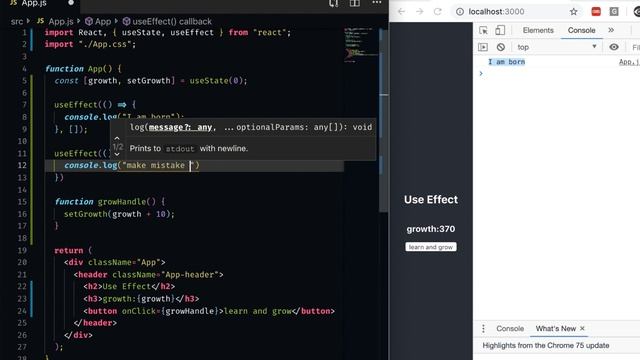Image resolution: width=640 pixels, height=360 pixels.
Task: Select the What's New drawer tab
Action: [556, 329]
